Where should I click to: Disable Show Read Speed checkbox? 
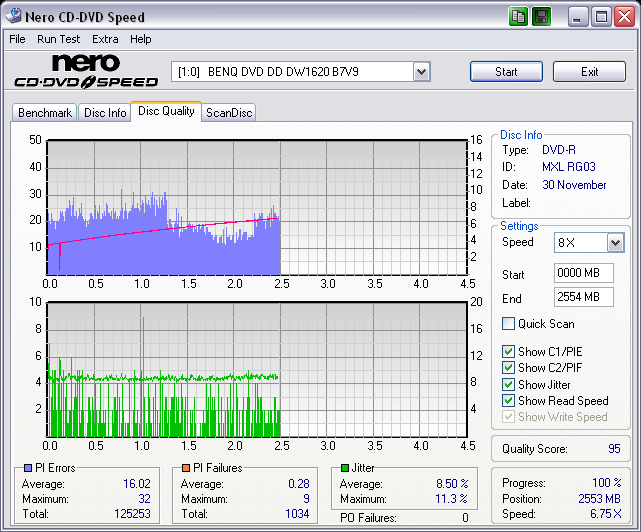click(x=509, y=401)
